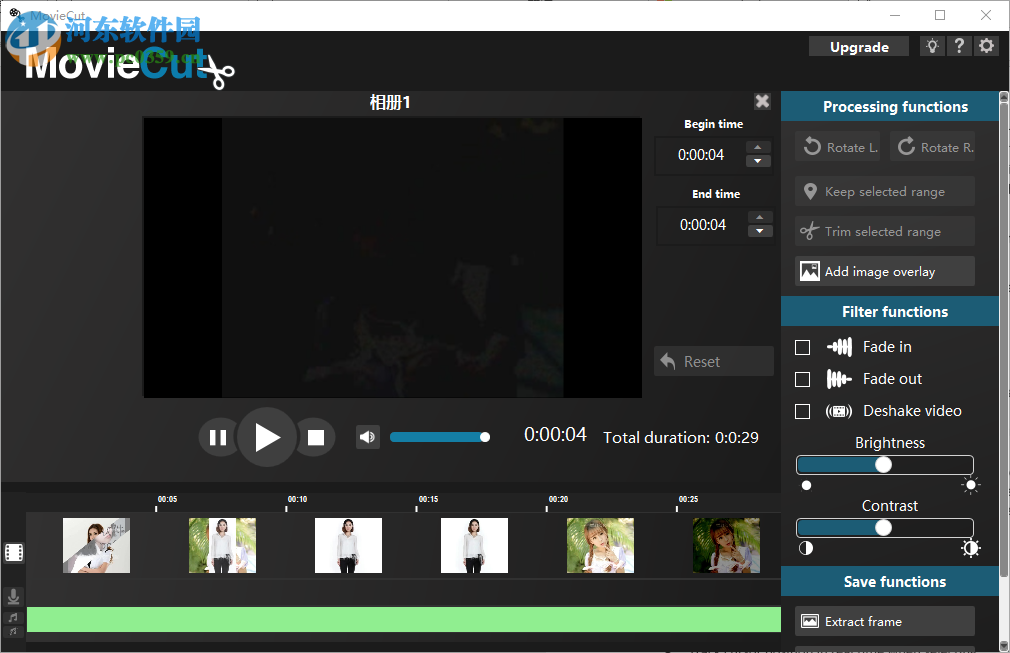Screen dimensions: 1010x653
Task: Click the microphone recording icon
Action: pos(13,596)
